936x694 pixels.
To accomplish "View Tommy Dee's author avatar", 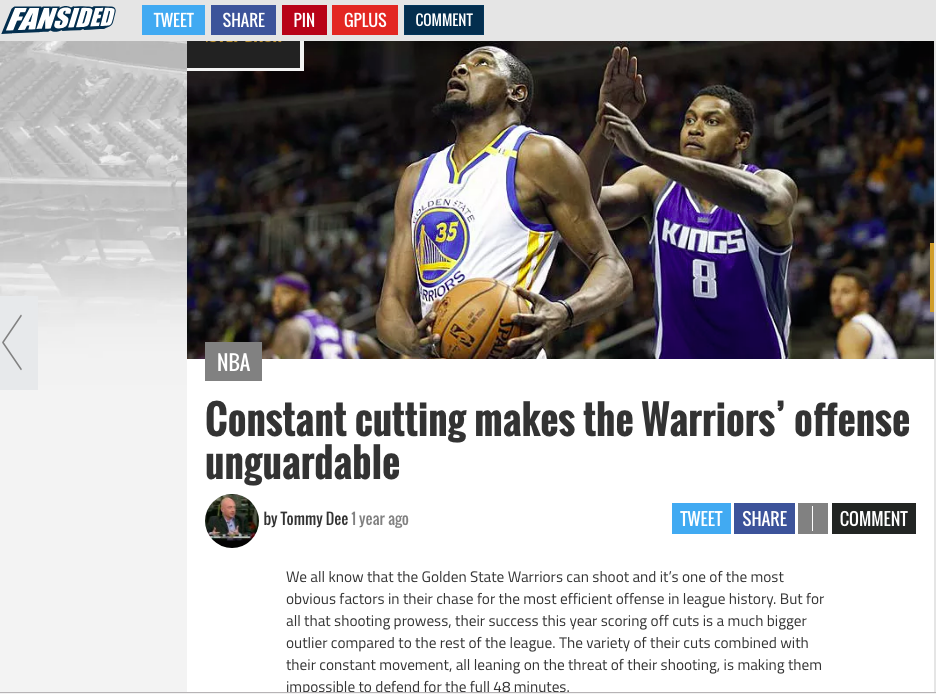I will coord(232,520).
